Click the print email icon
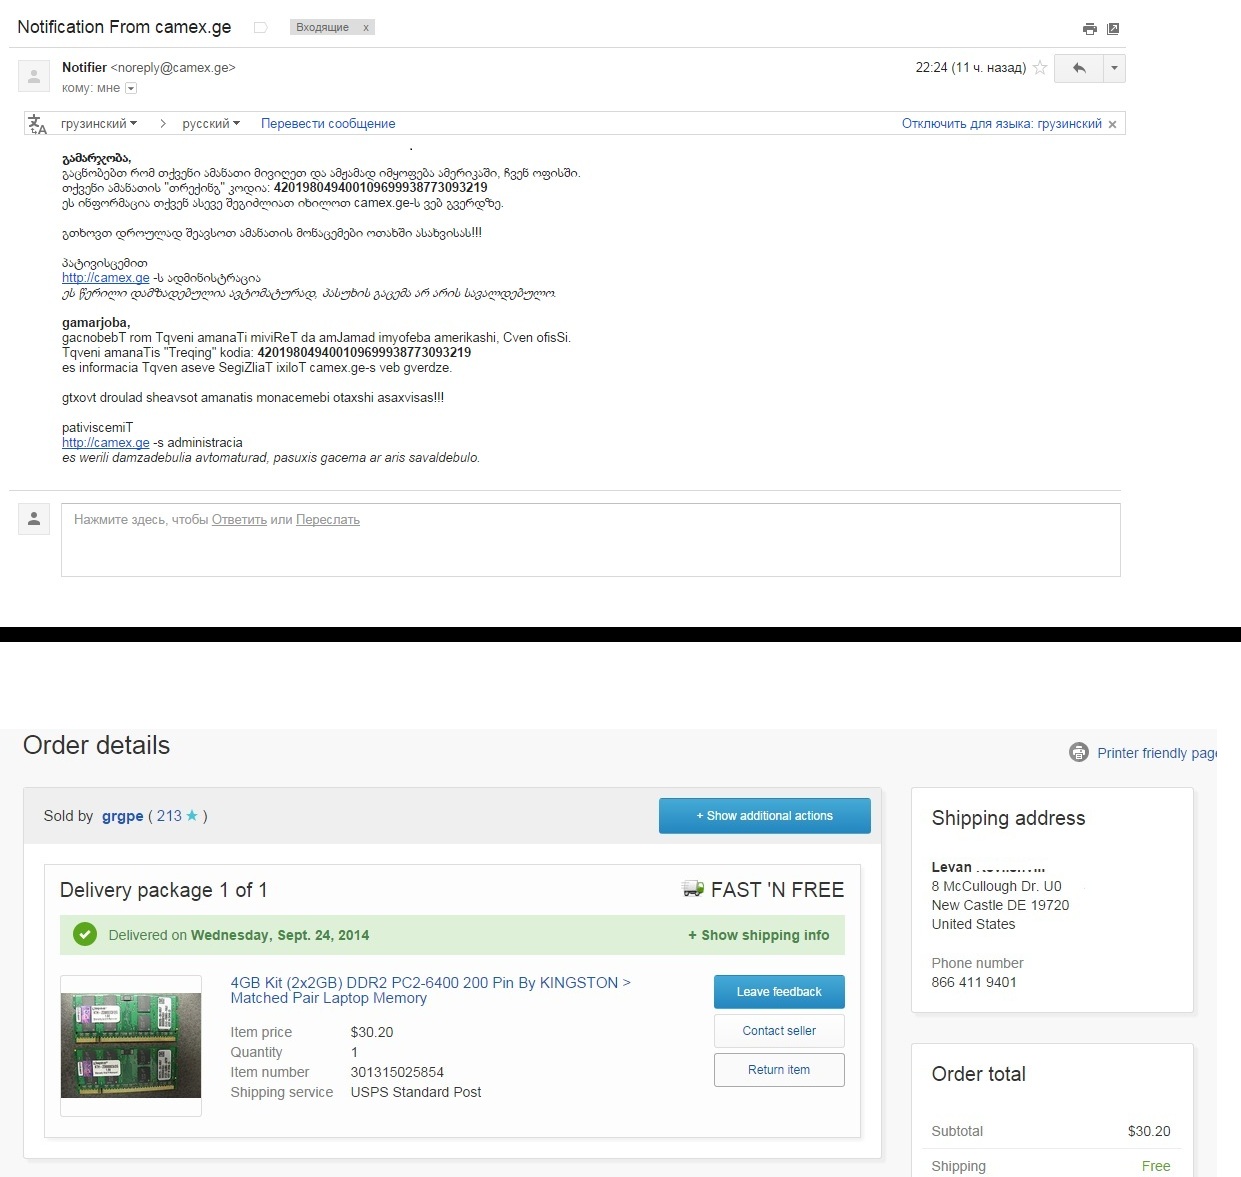 [x=1090, y=29]
